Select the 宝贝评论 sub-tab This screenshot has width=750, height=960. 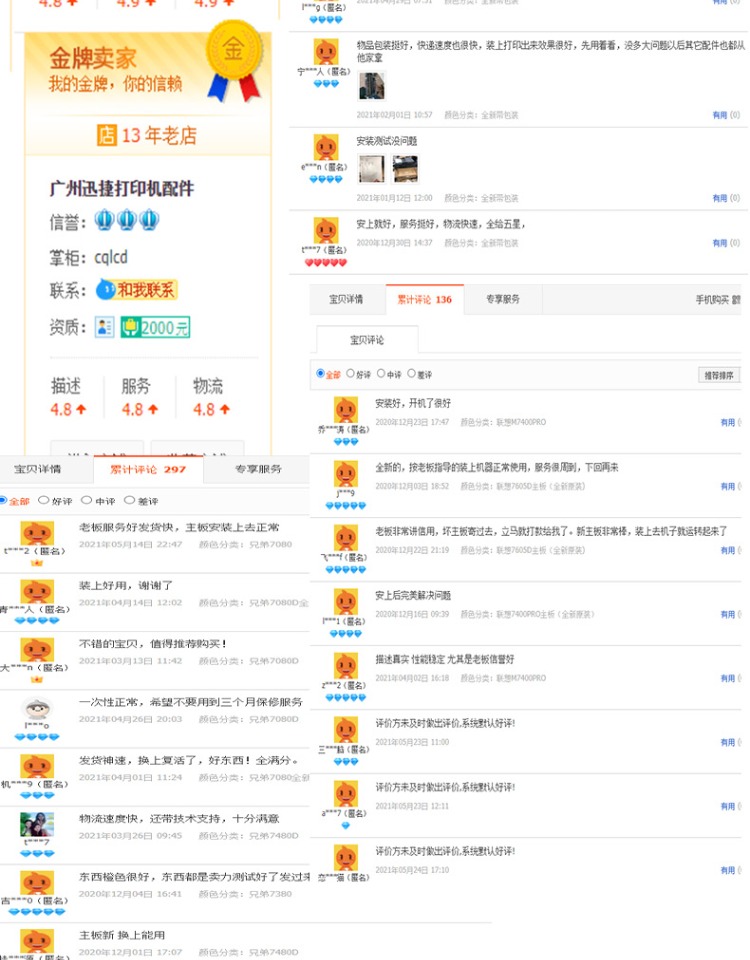click(x=367, y=340)
